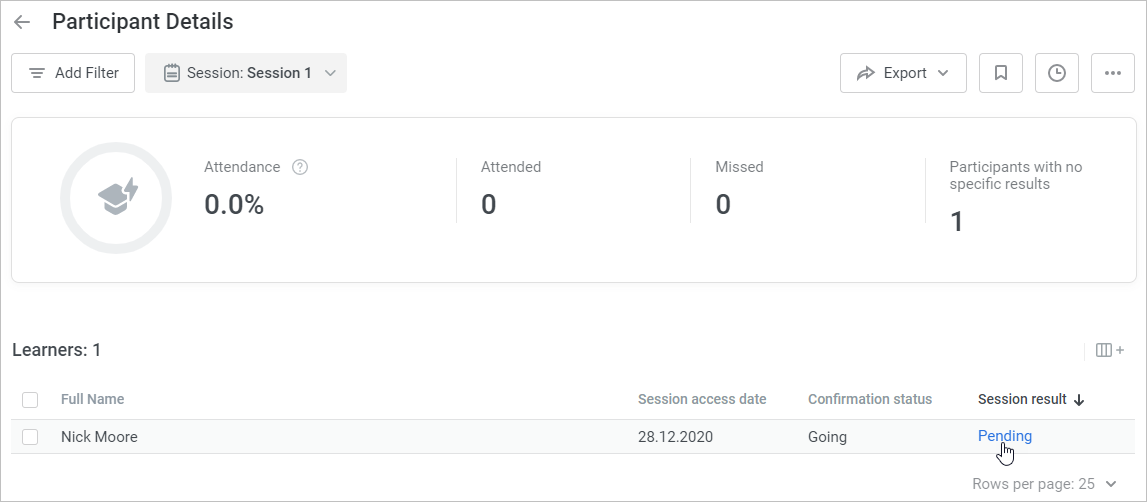Click the Session result column header
1147x502 pixels.
click(x=1022, y=399)
